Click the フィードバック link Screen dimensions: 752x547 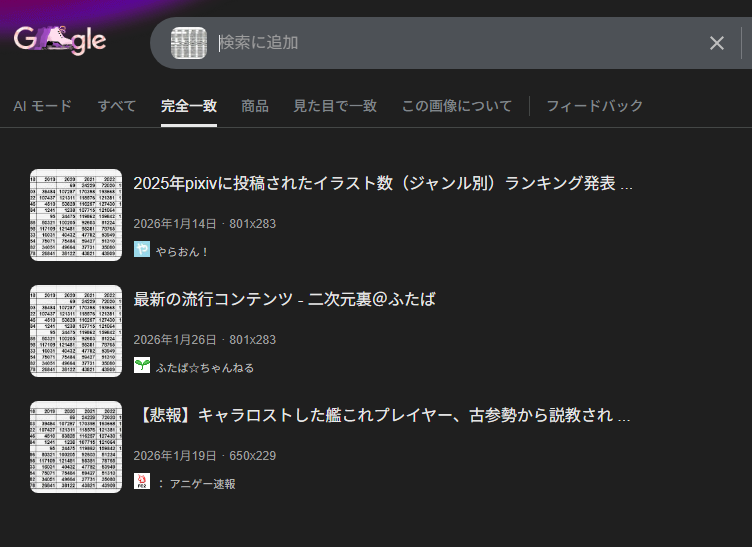594,106
